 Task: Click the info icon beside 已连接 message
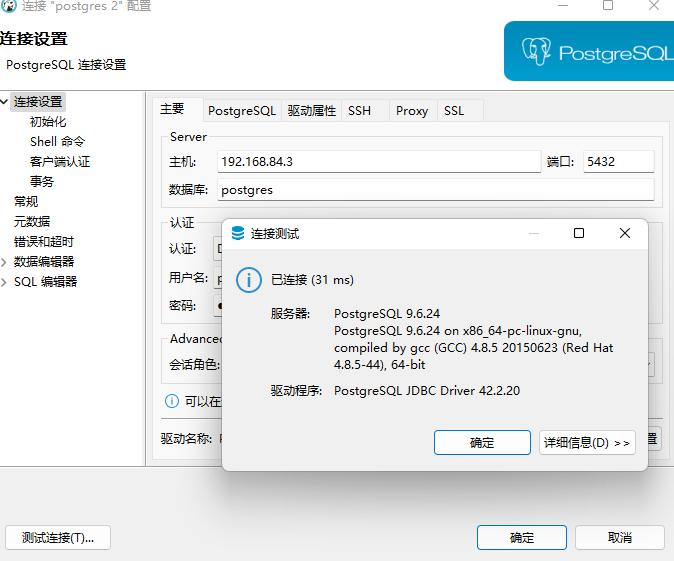pos(248,280)
